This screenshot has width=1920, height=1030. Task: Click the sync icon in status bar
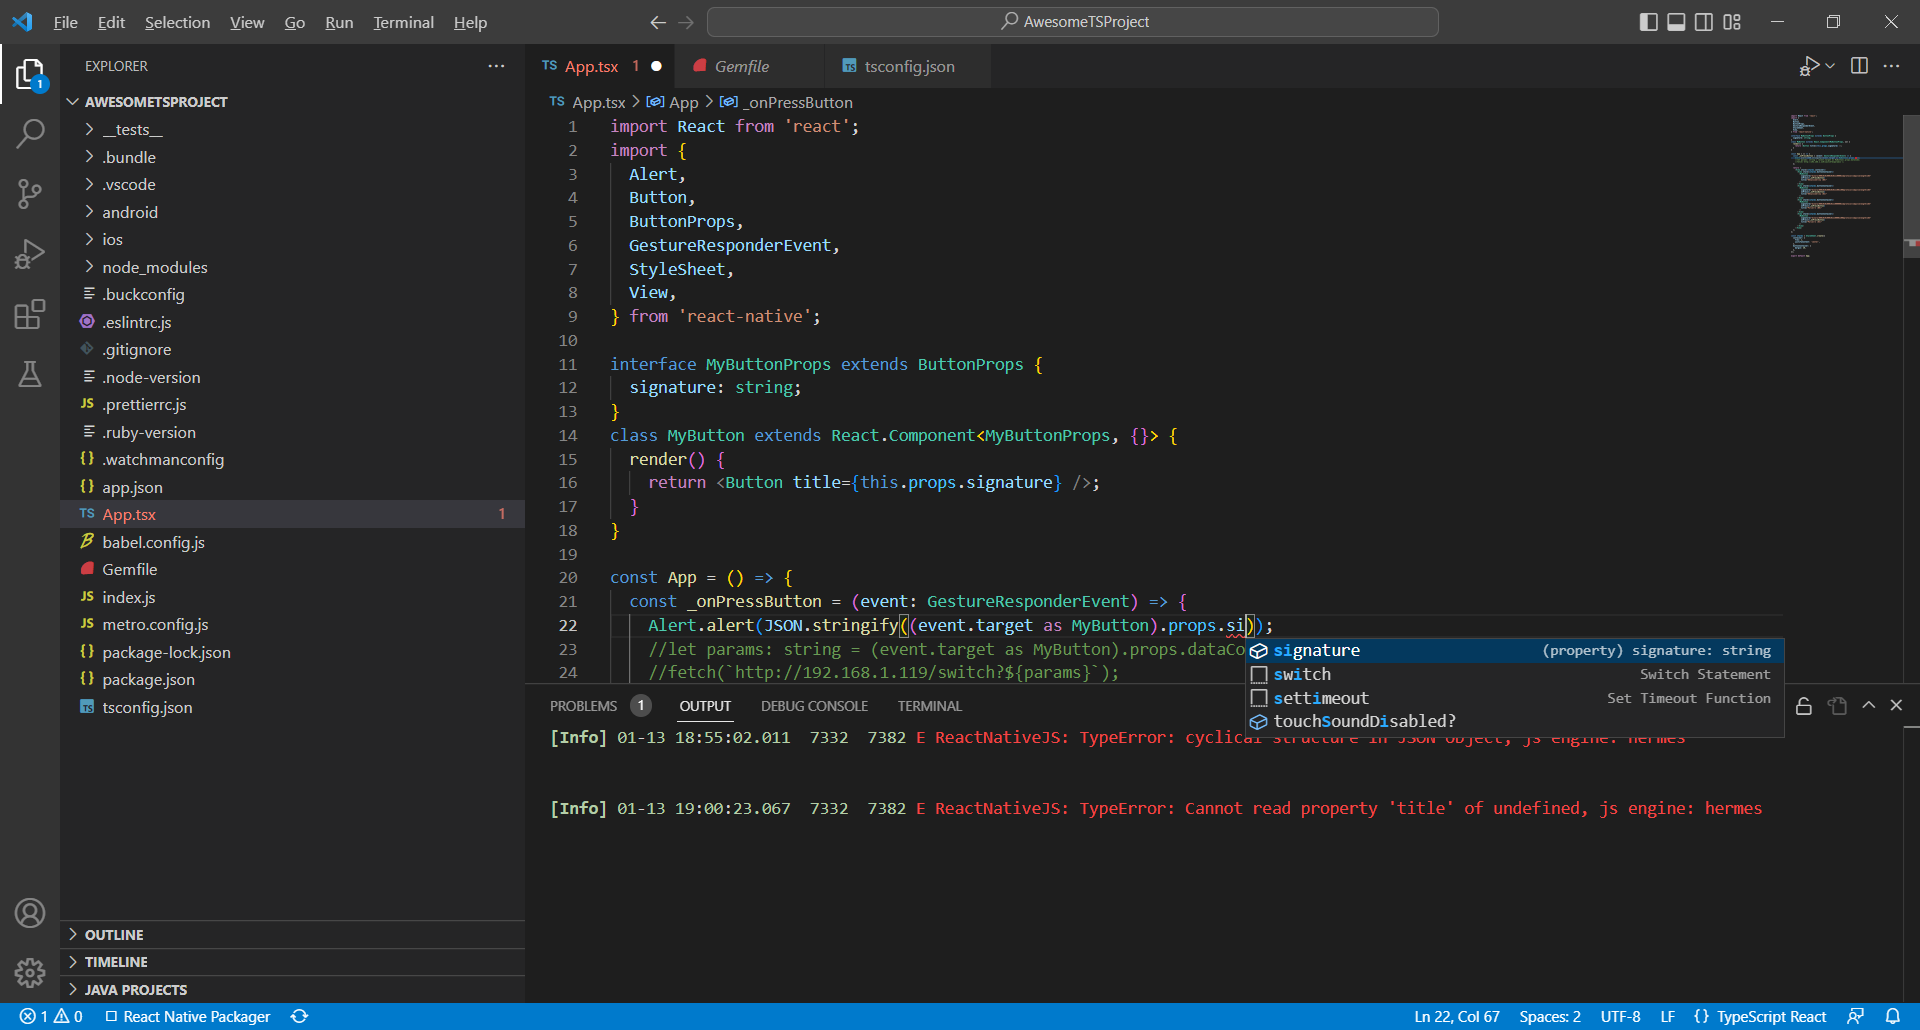pos(299,1016)
